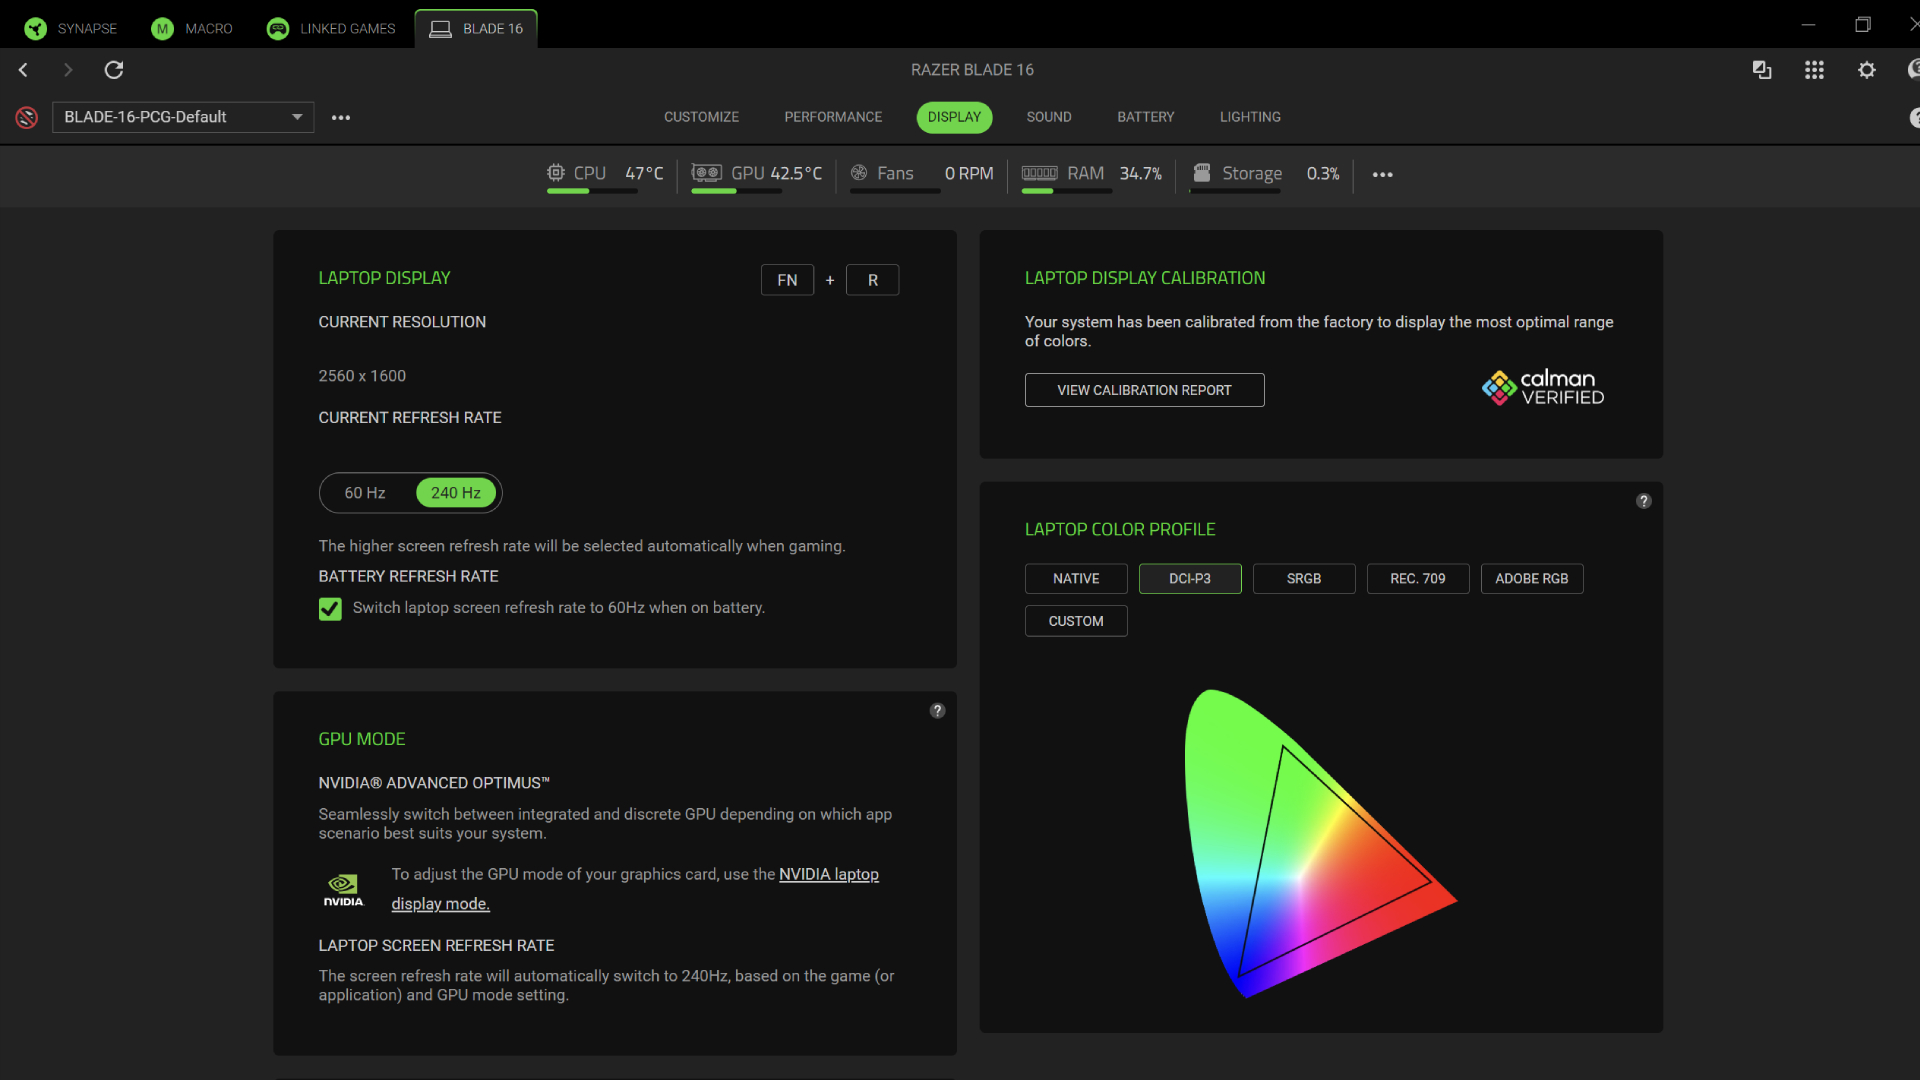
Task: Switch to the Sound tab
Action: click(1049, 117)
